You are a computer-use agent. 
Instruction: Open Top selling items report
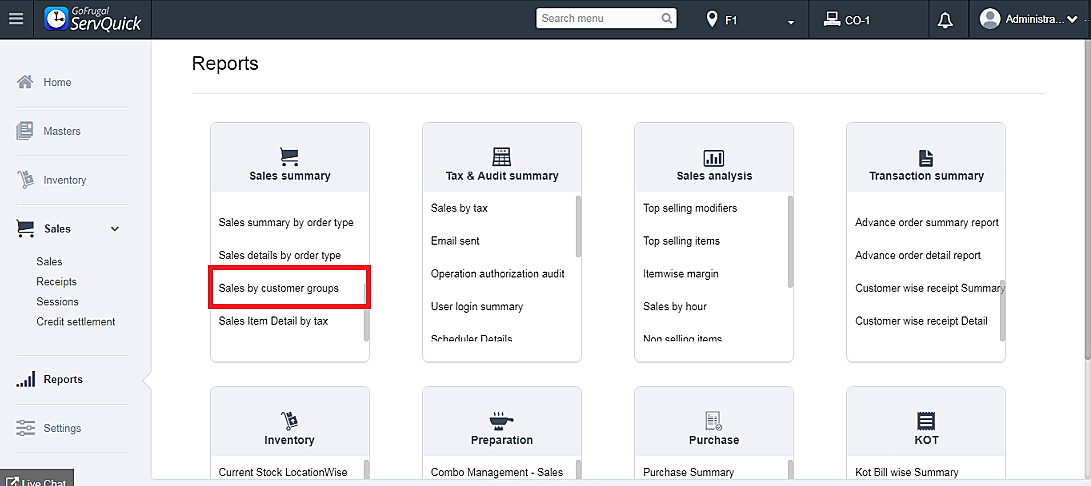(x=681, y=241)
